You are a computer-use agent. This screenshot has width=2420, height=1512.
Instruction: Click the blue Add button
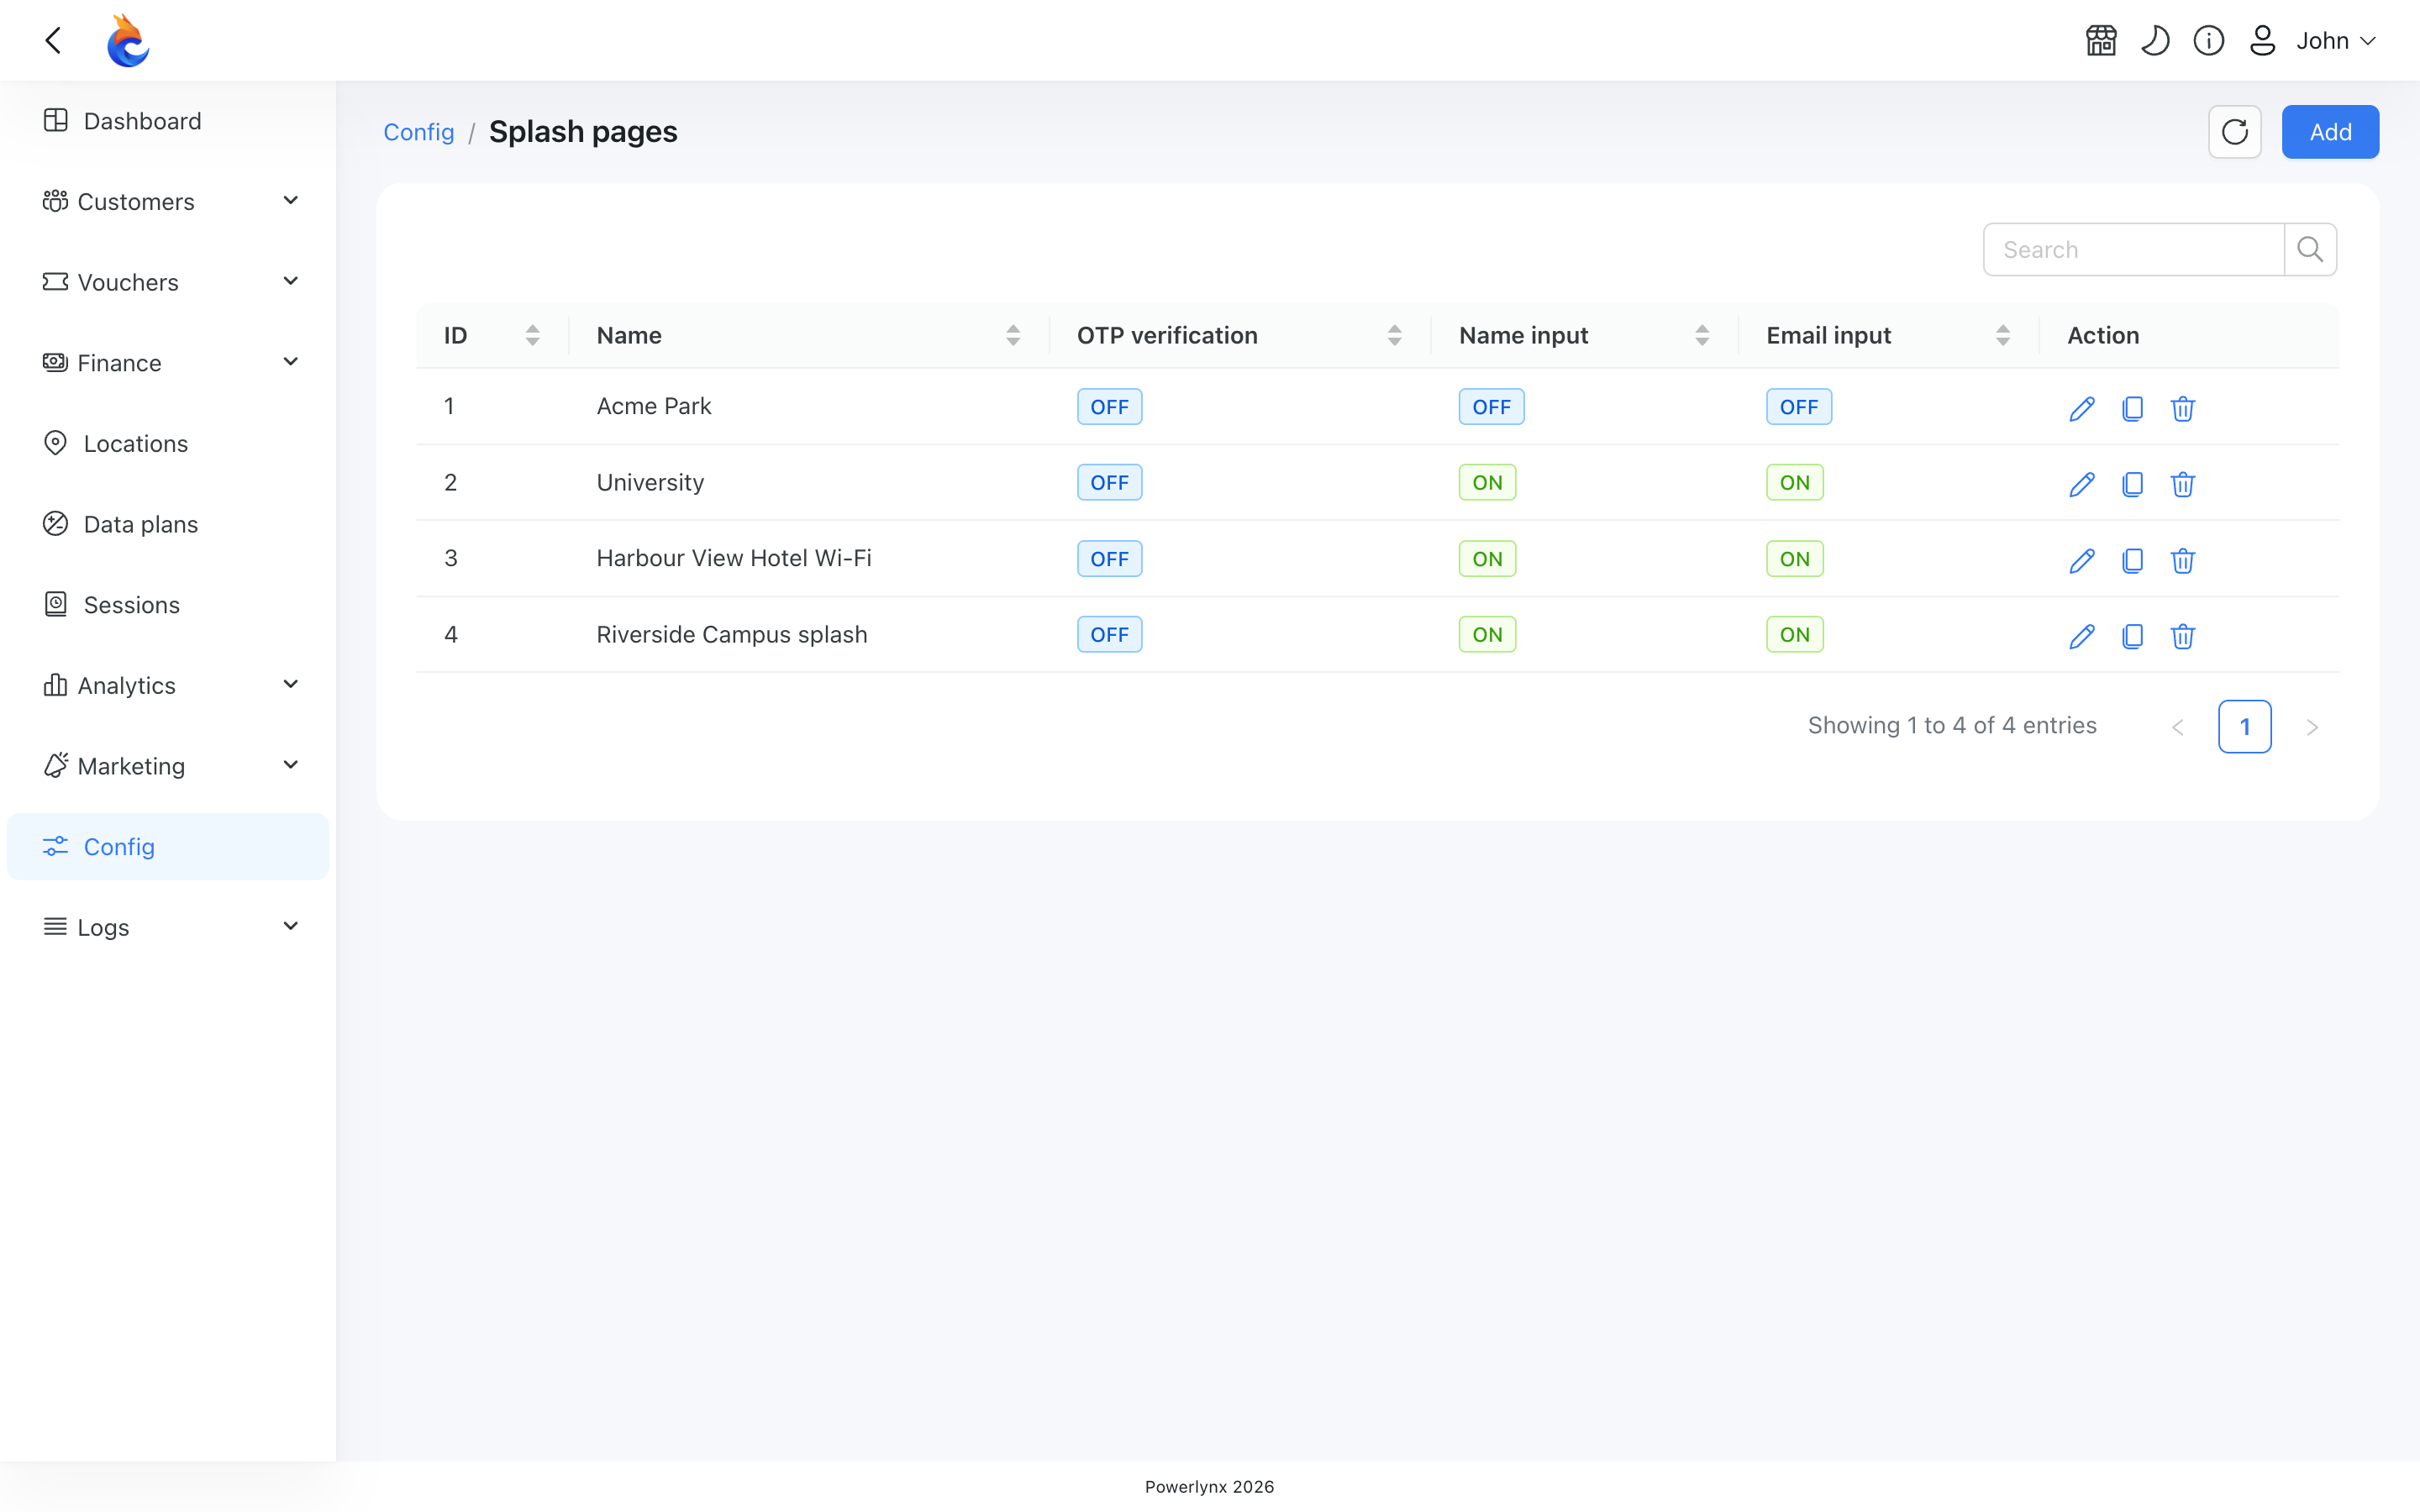click(2330, 132)
